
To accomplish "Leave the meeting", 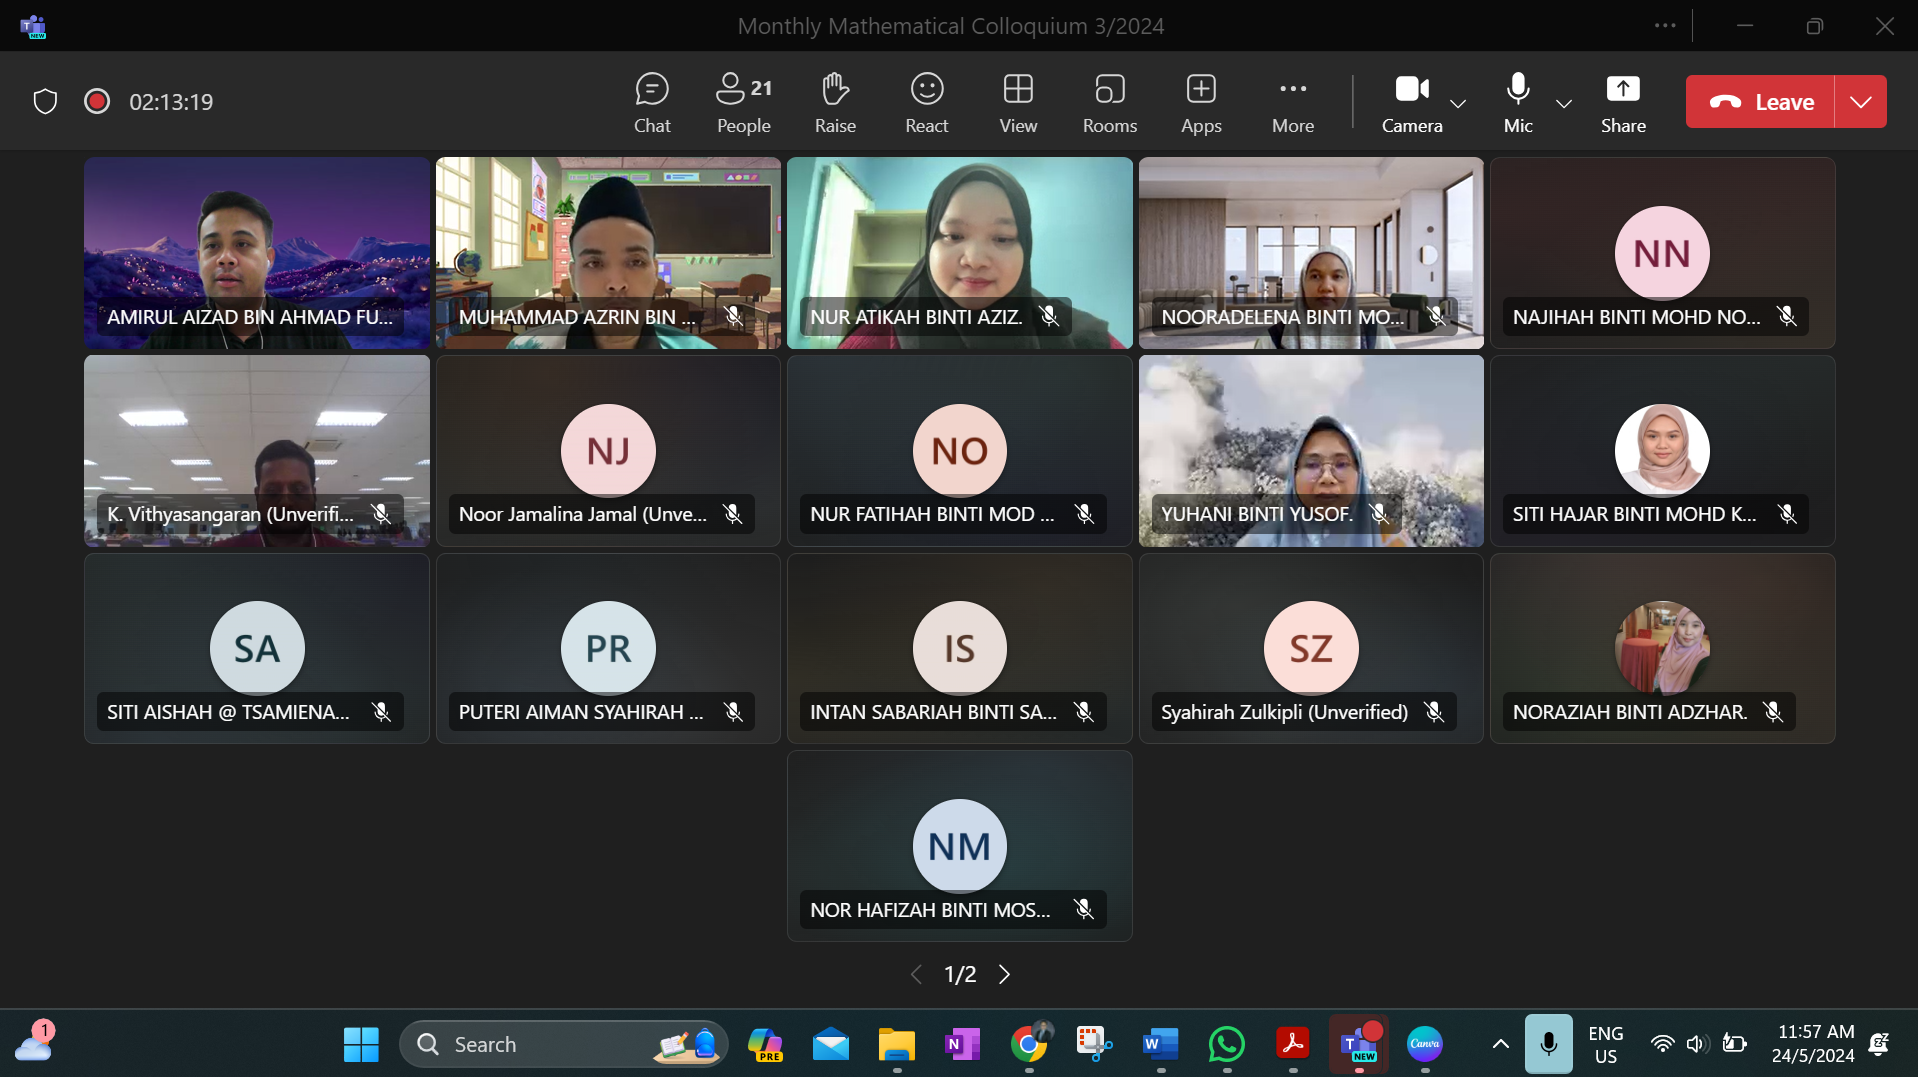I will pyautogui.click(x=1761, y=102).
